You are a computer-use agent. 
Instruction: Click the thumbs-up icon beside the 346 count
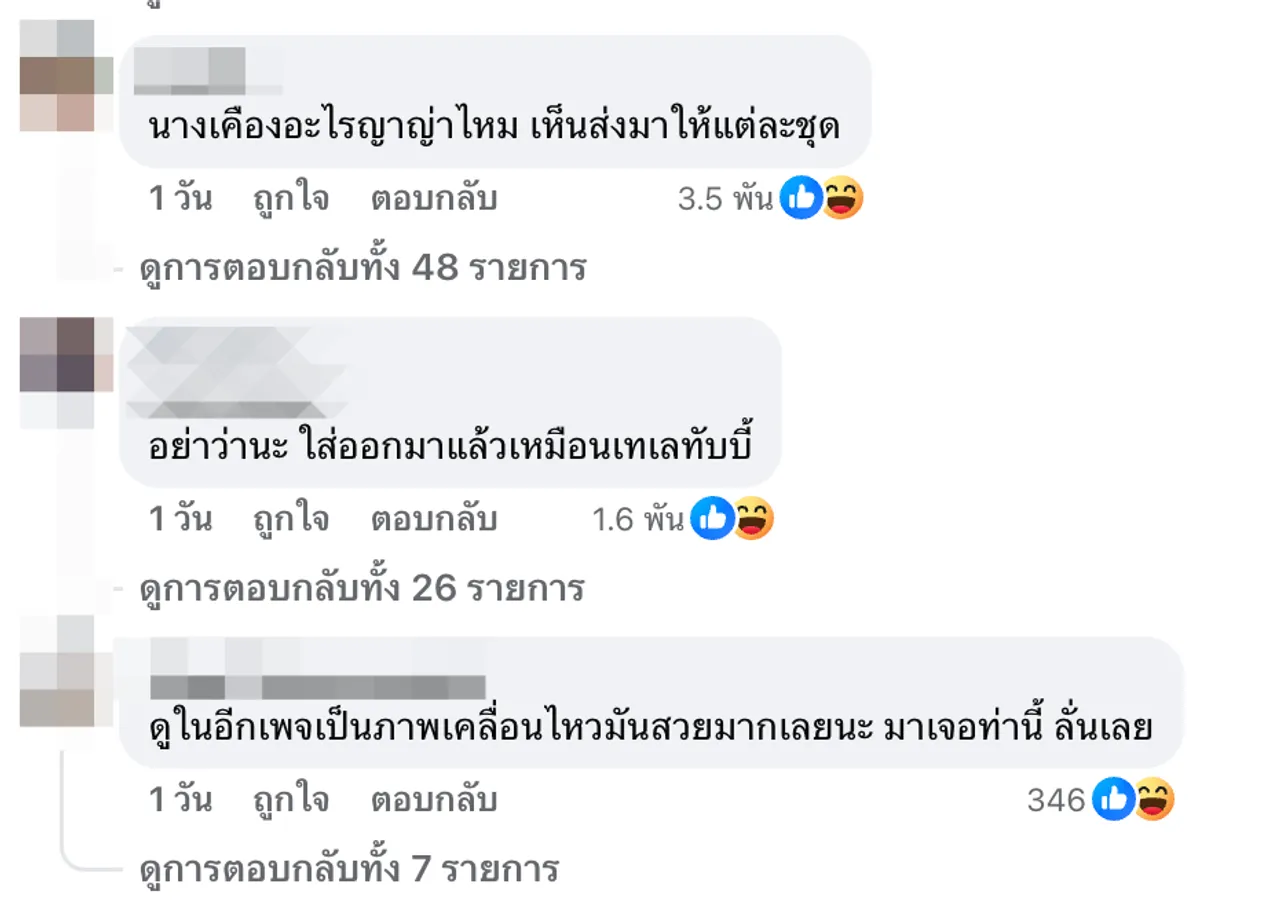coord(1113,799)
